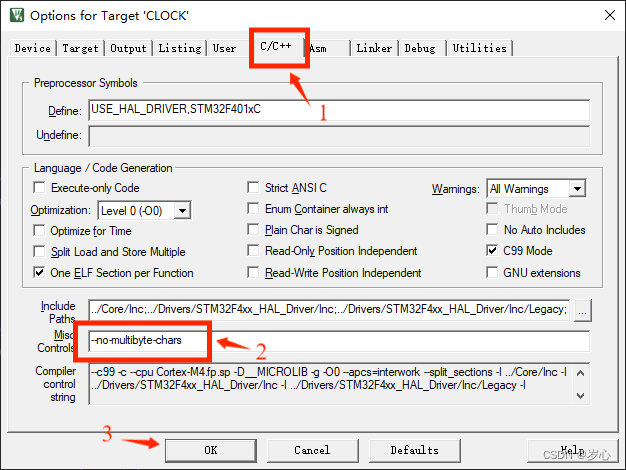Switch to the Target tab
The image size is (626, 470).
80,48
